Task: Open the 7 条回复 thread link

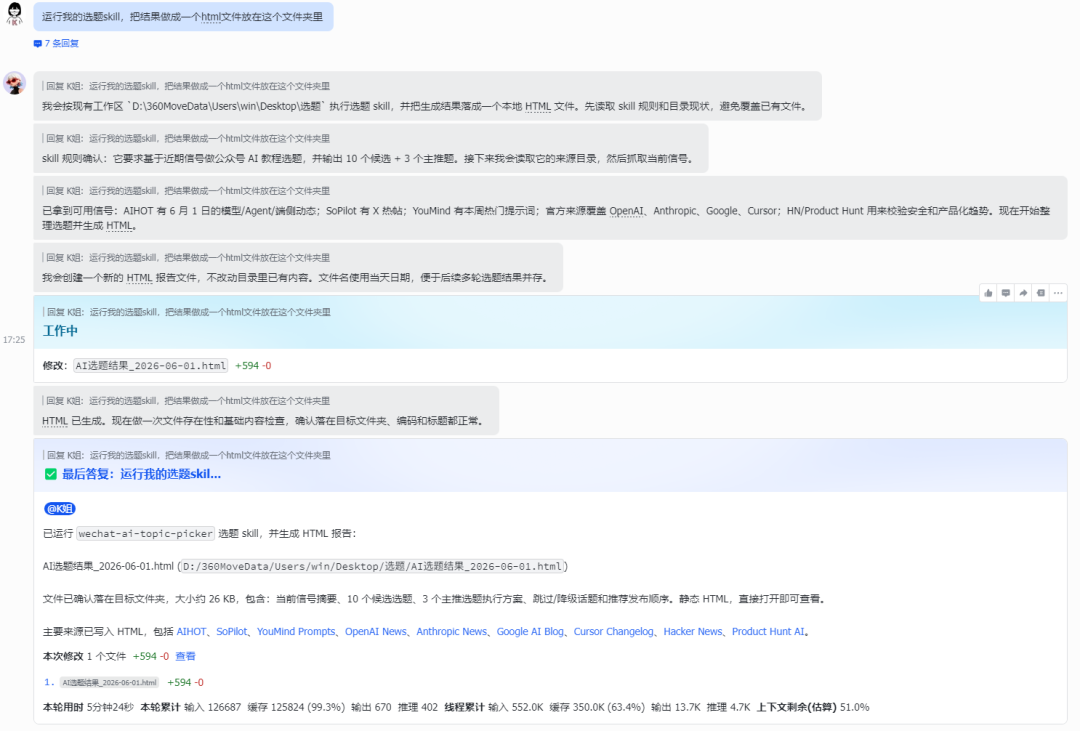Action: click(x=61, y=43)
